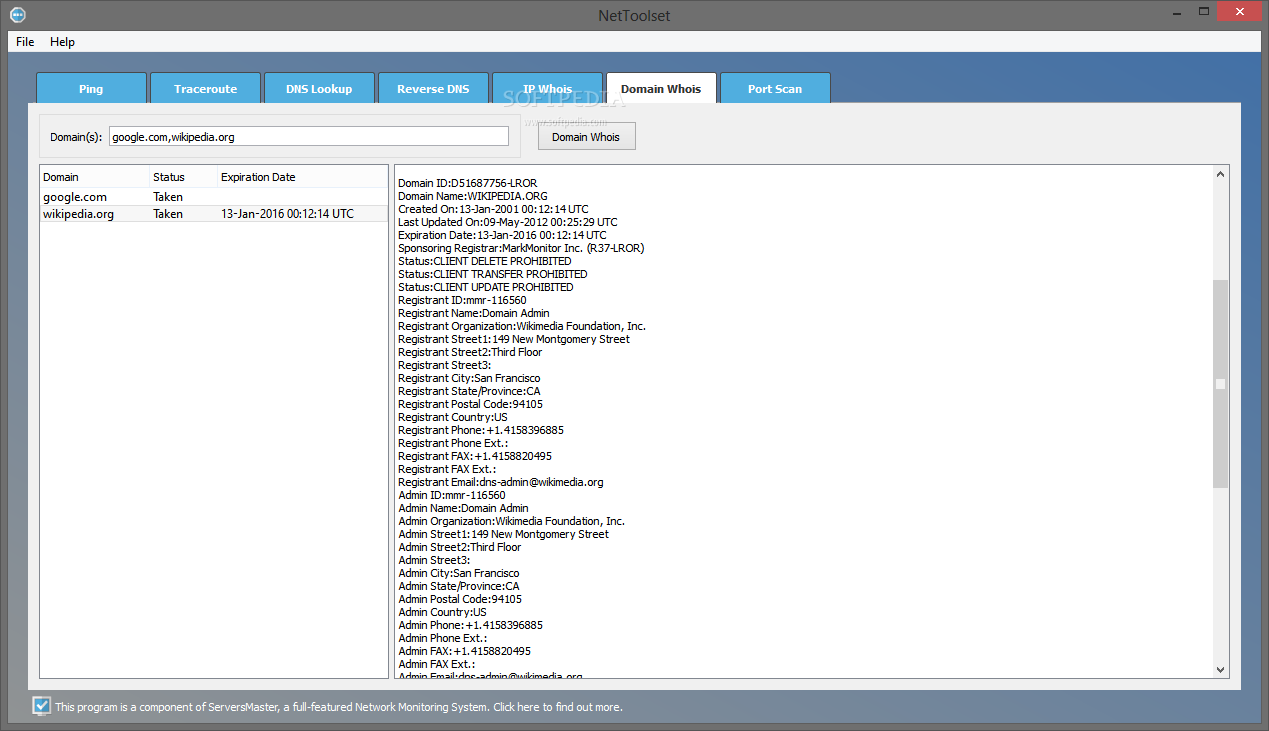Click the Created On:13-Jan-2001 line
Screen dimensions: 1269x731
(x=495, y=209)
